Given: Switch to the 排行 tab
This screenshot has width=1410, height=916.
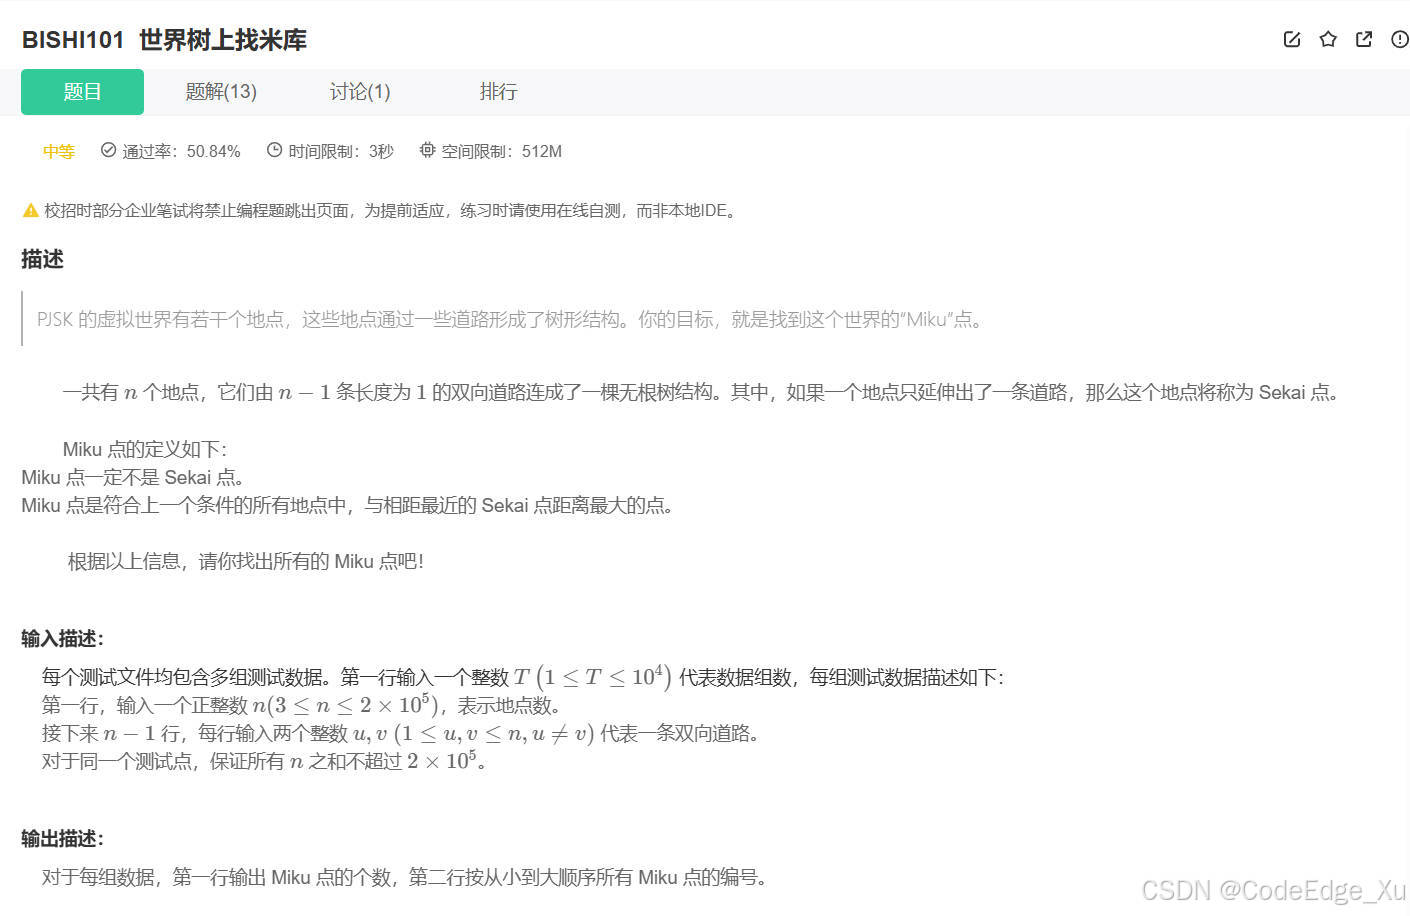Looking at the screenshot, I should click(x=498, y=91).
